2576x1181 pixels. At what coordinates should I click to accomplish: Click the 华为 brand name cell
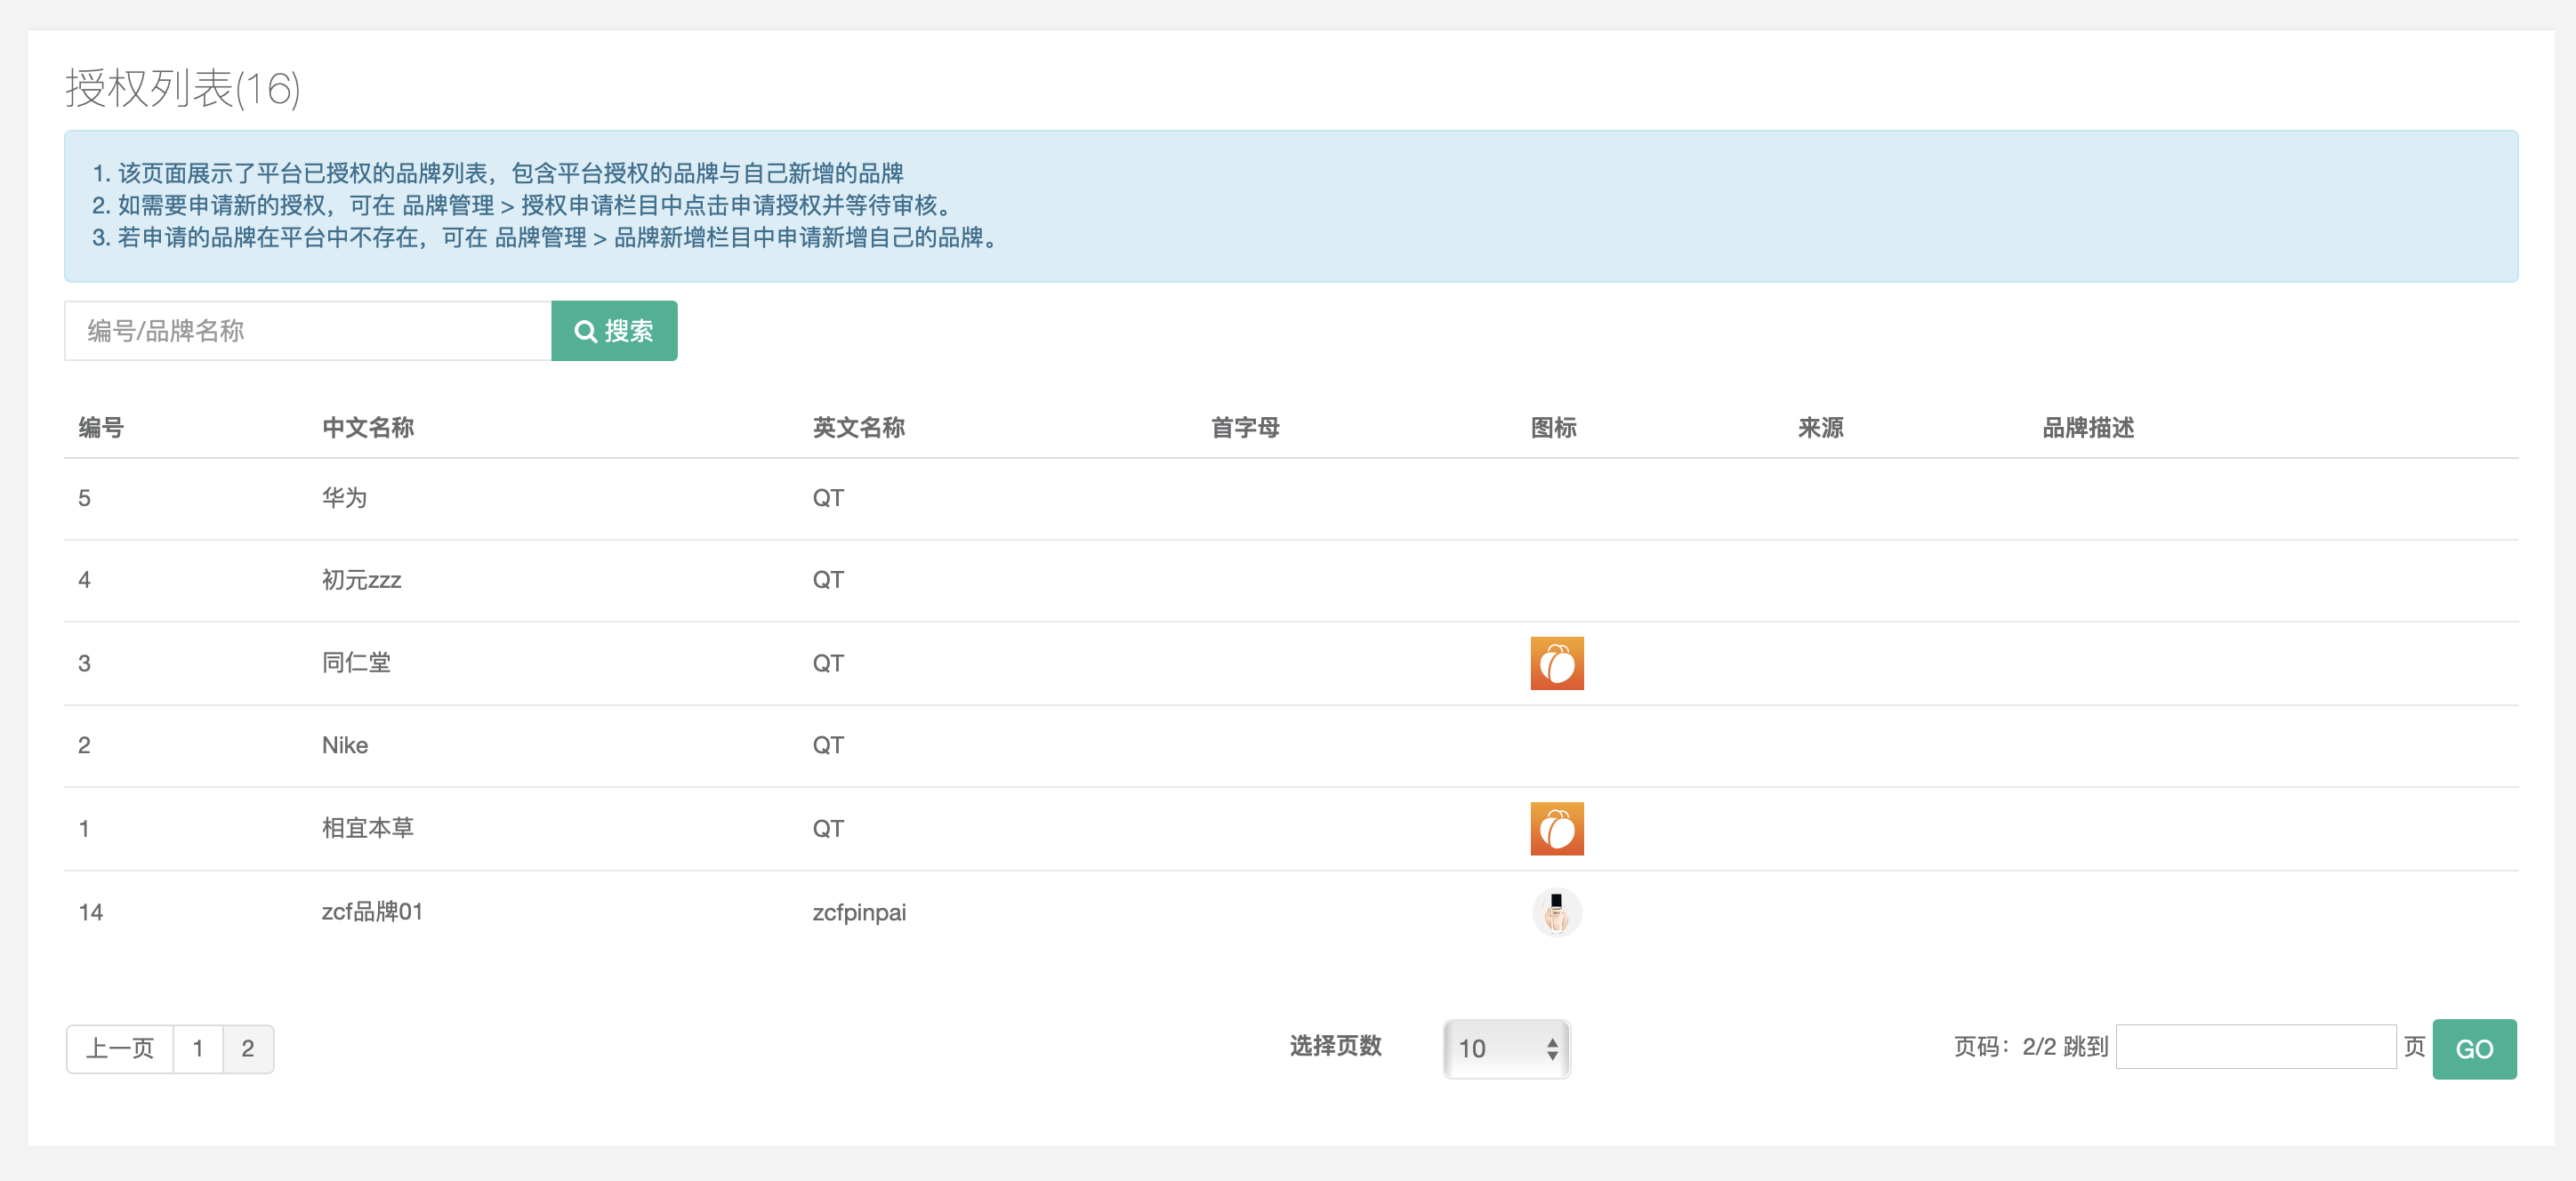point(344,498)
